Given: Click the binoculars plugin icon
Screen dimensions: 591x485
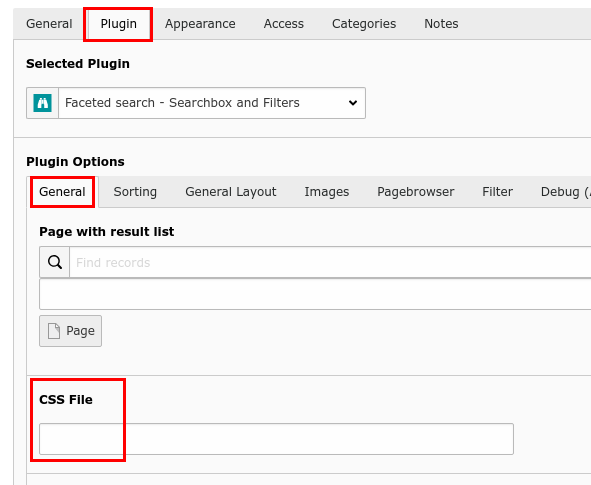Looking at the screenshot, I should point(43,103).
